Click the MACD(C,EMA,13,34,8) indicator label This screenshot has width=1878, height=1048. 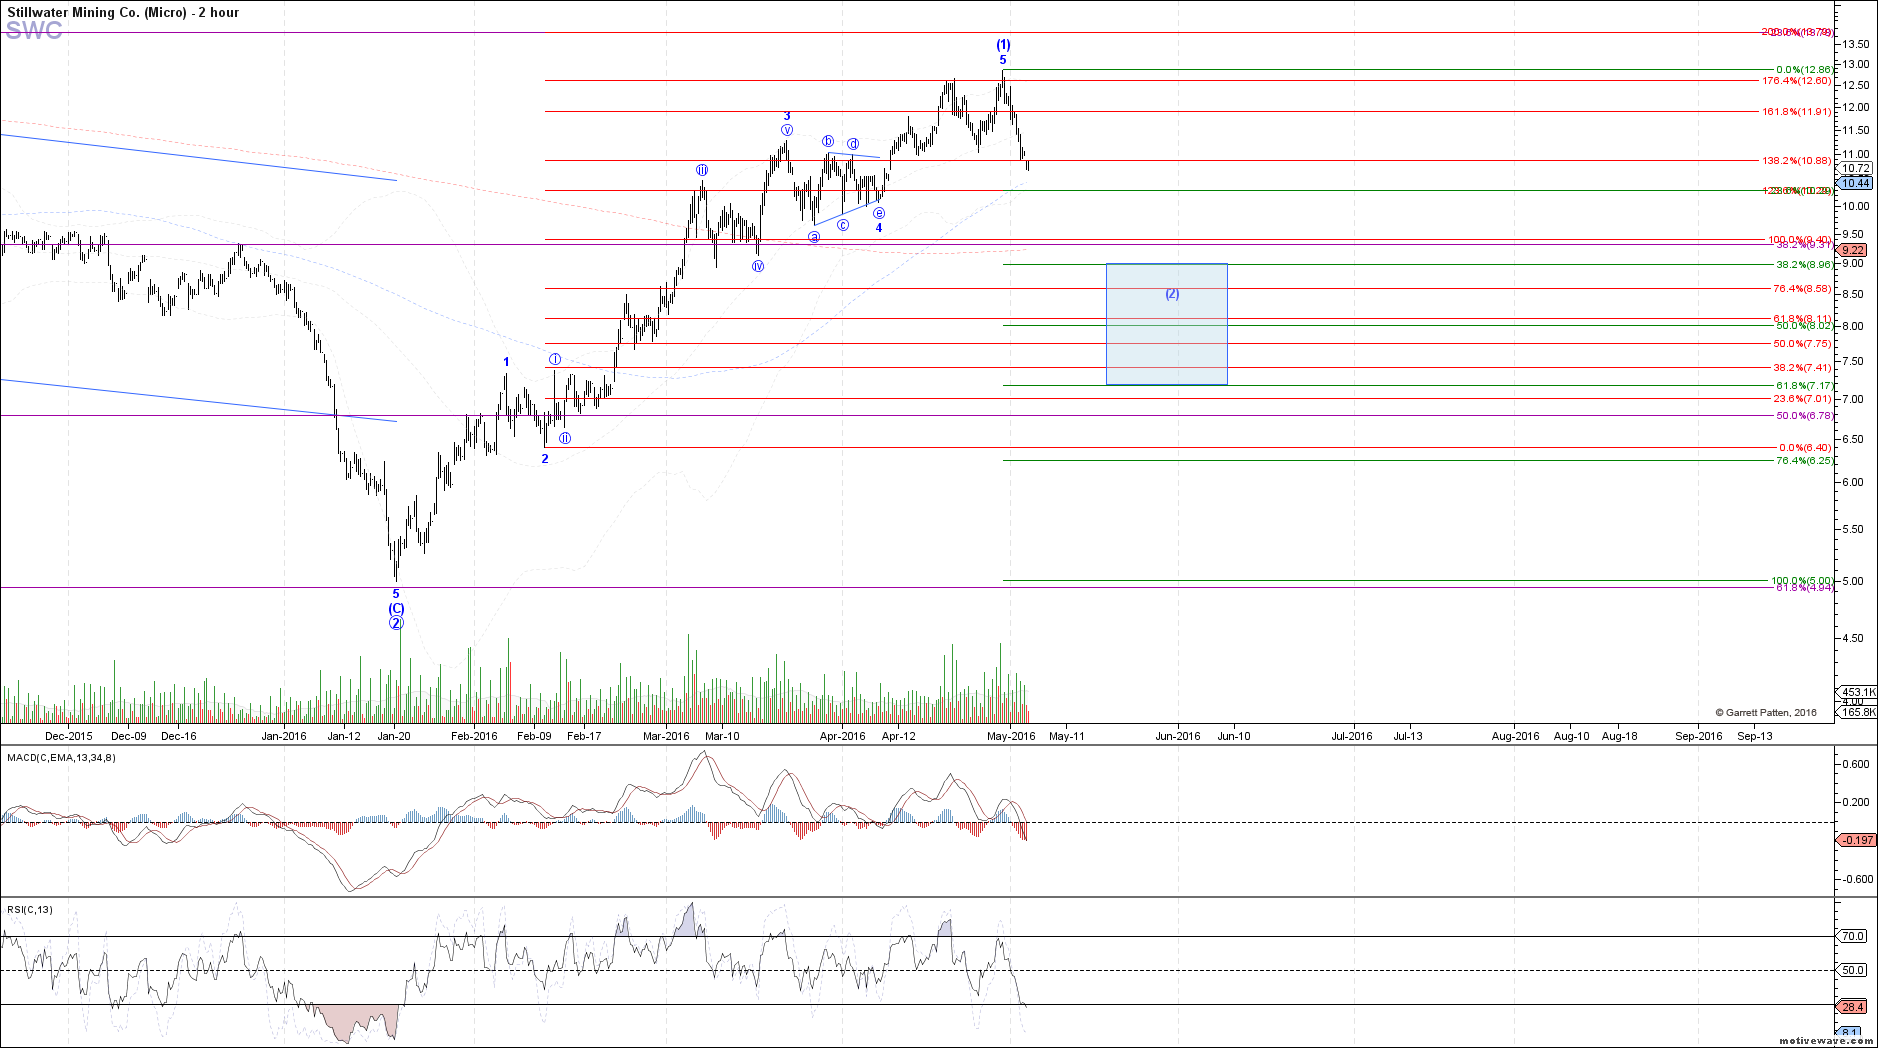click(x=61, y=757)
